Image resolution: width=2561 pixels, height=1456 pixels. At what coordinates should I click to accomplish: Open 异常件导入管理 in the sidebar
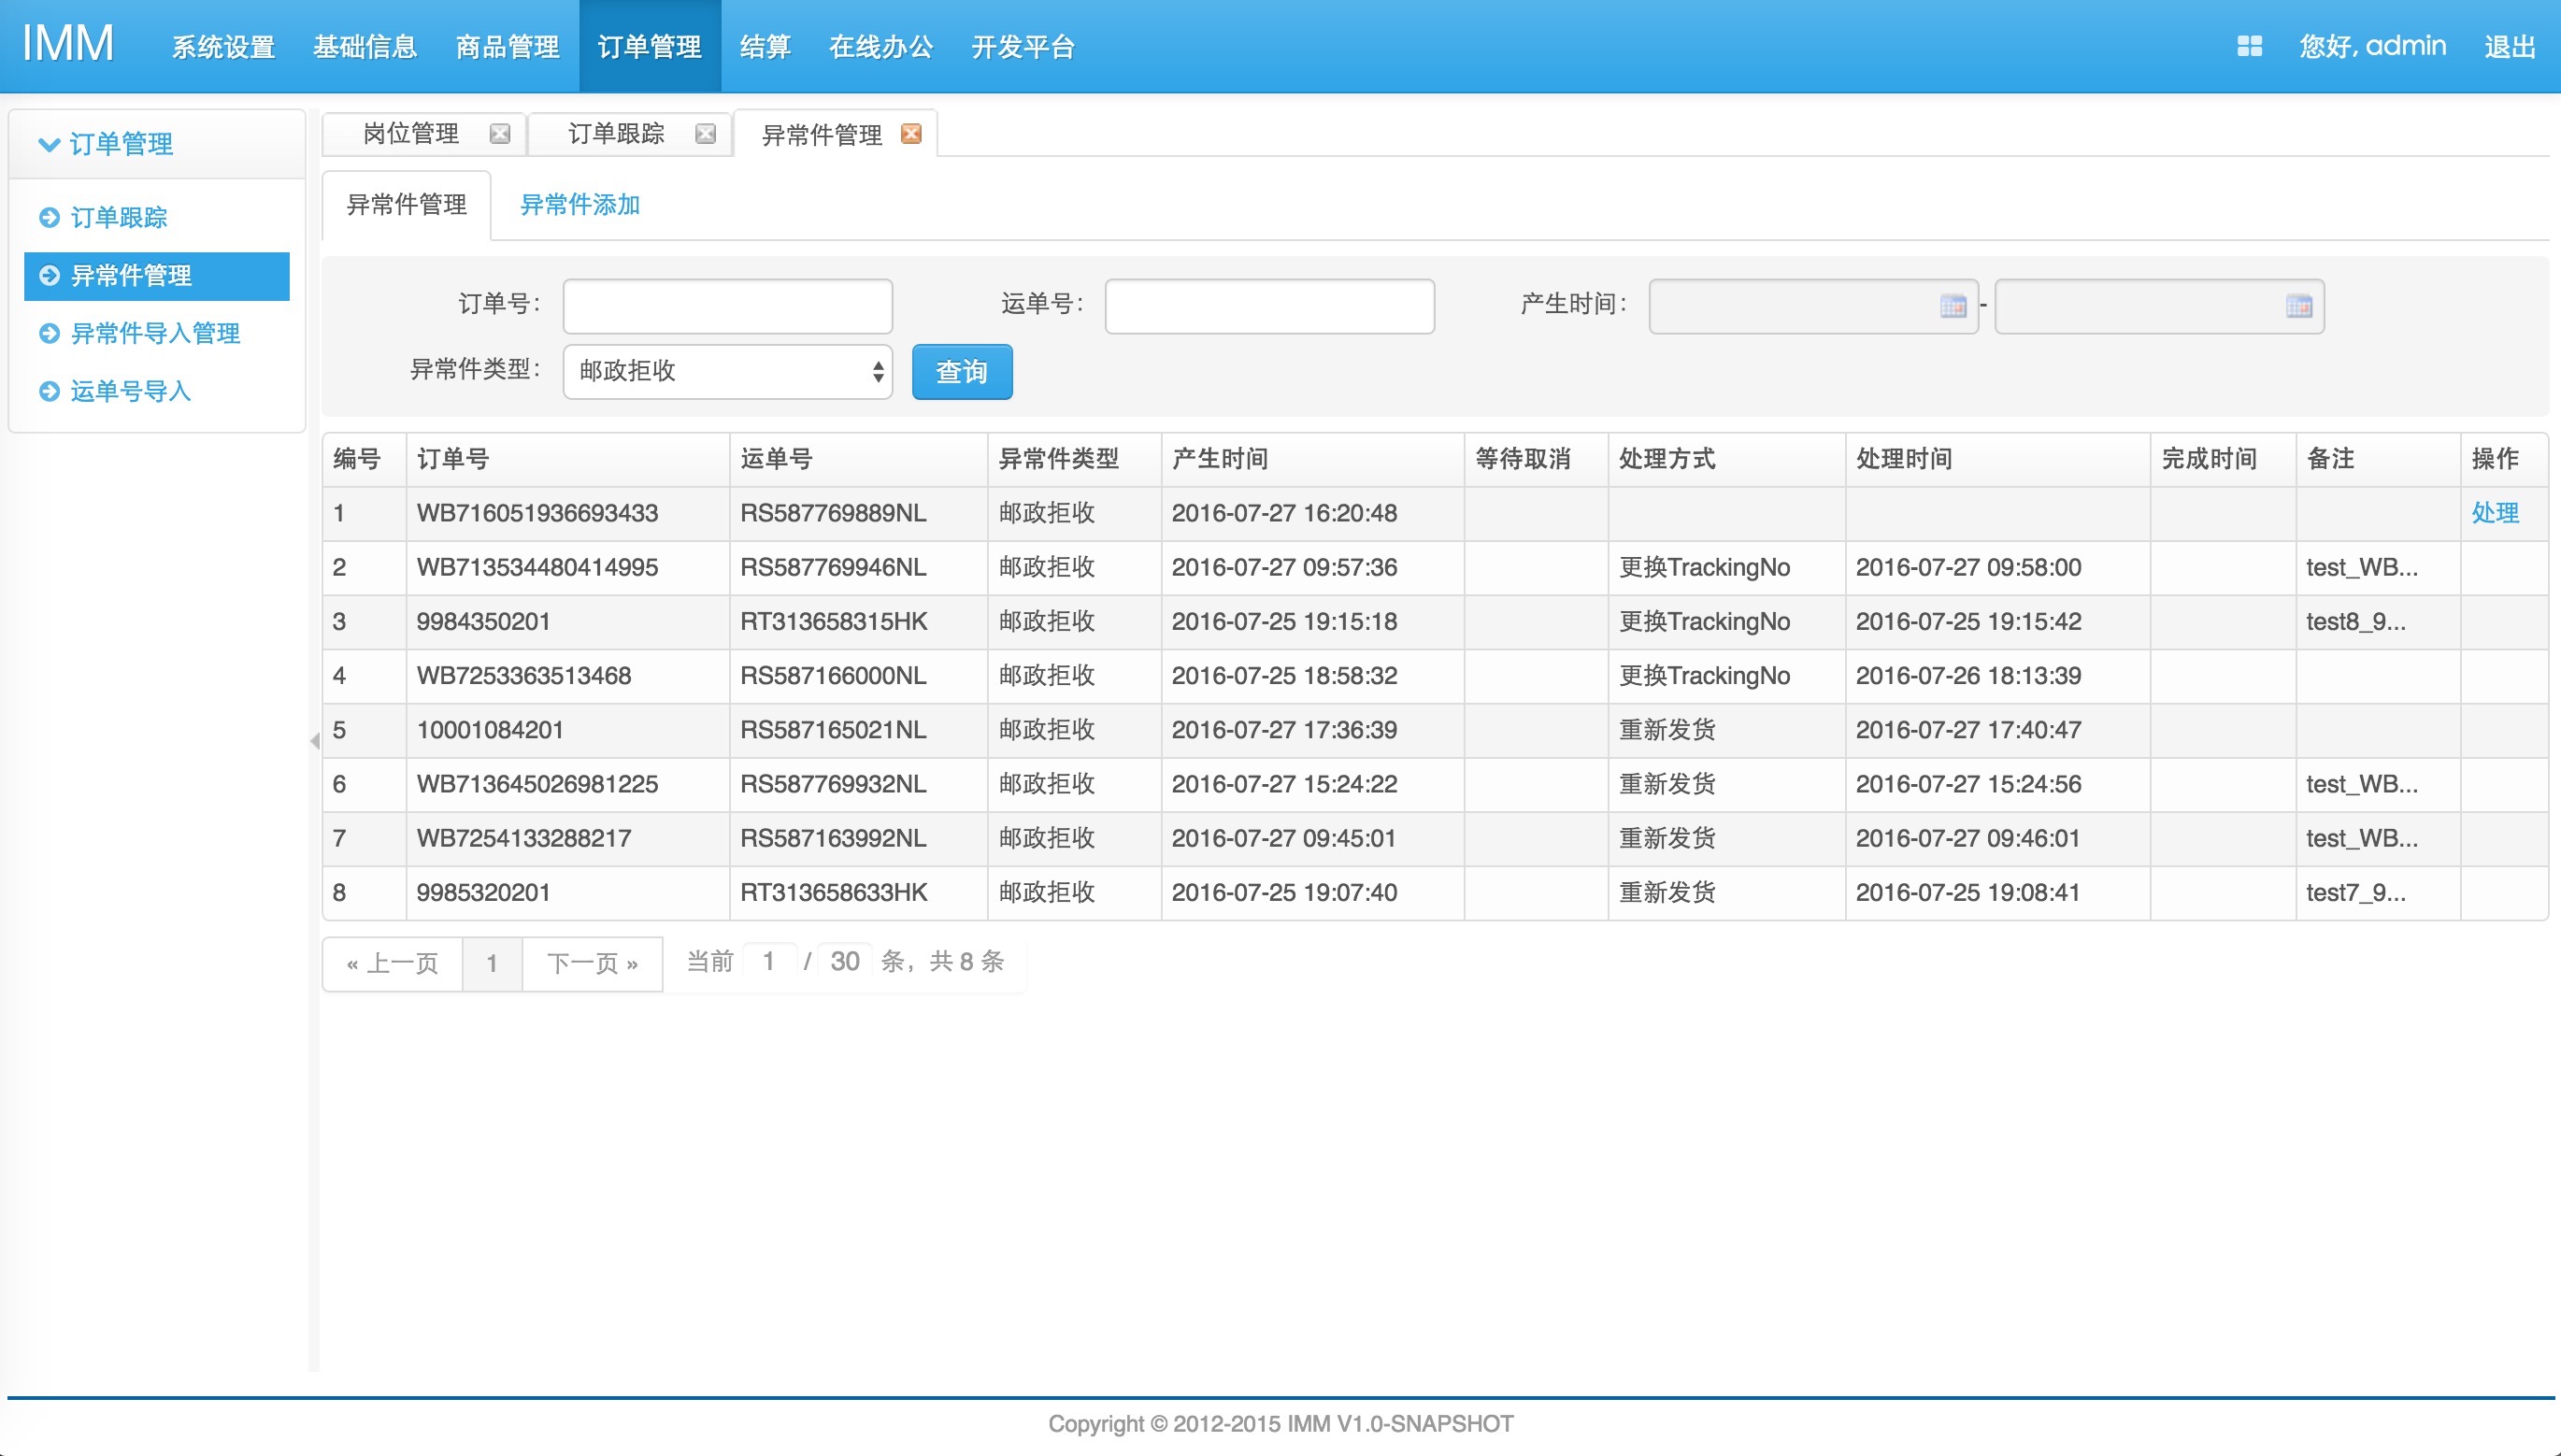tap(155, 333)
